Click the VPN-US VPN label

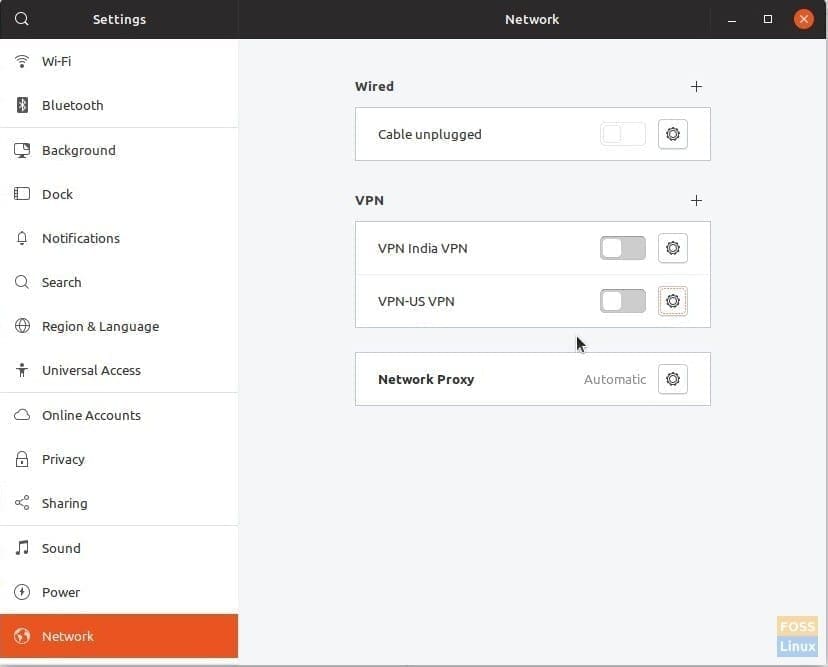tap(416, 301)
